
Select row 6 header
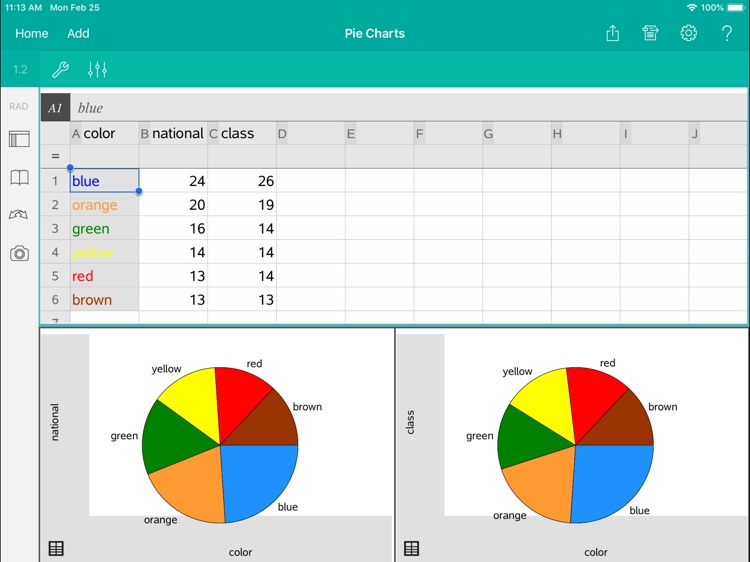point(55,299)
